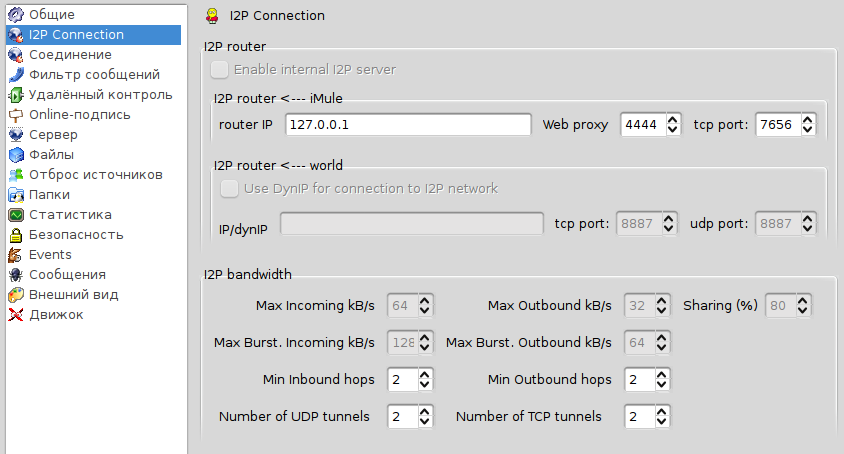Screen dimensions: 844x454
Task: Select the Движок category label
Action: [x=56, y=315]
